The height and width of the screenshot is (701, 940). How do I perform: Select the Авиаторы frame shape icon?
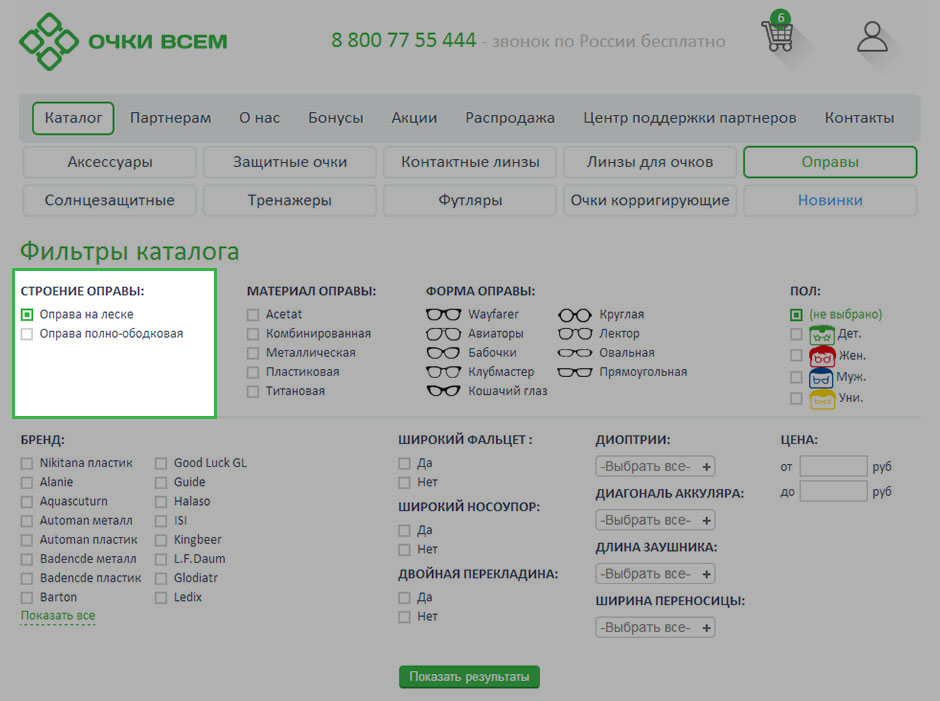443,334
